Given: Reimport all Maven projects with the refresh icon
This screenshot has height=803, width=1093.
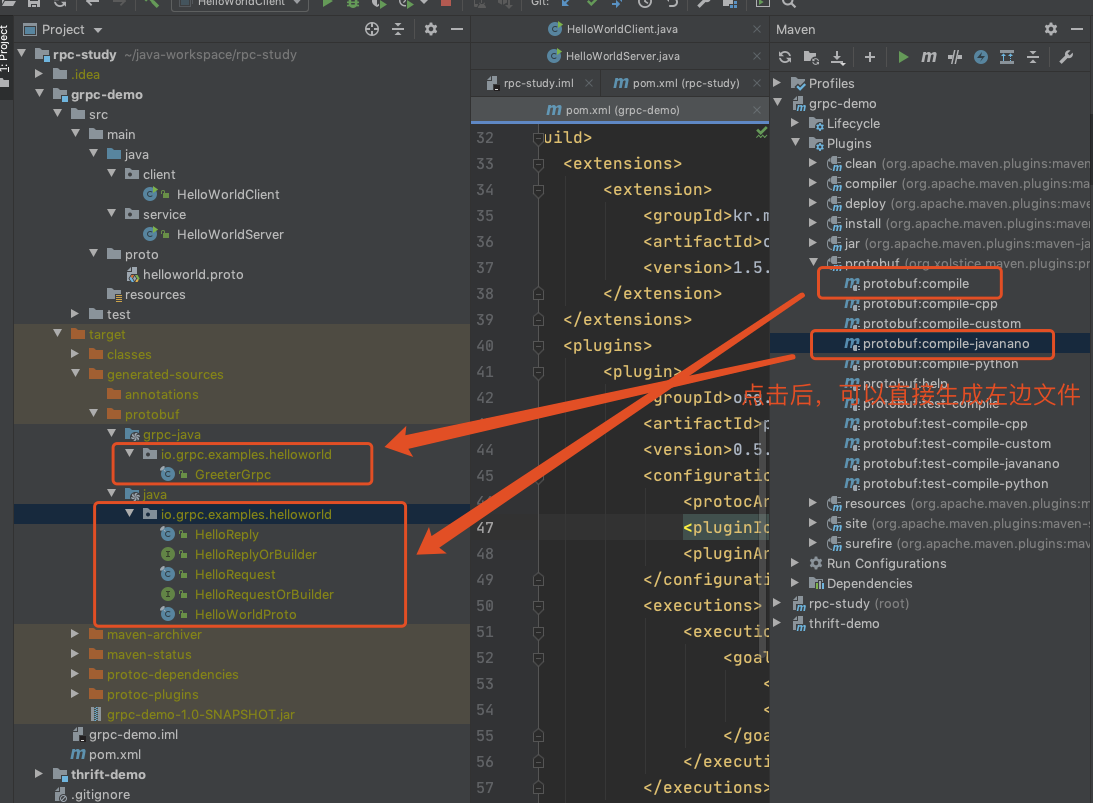Looking at the screenshot, I should 785,57.
